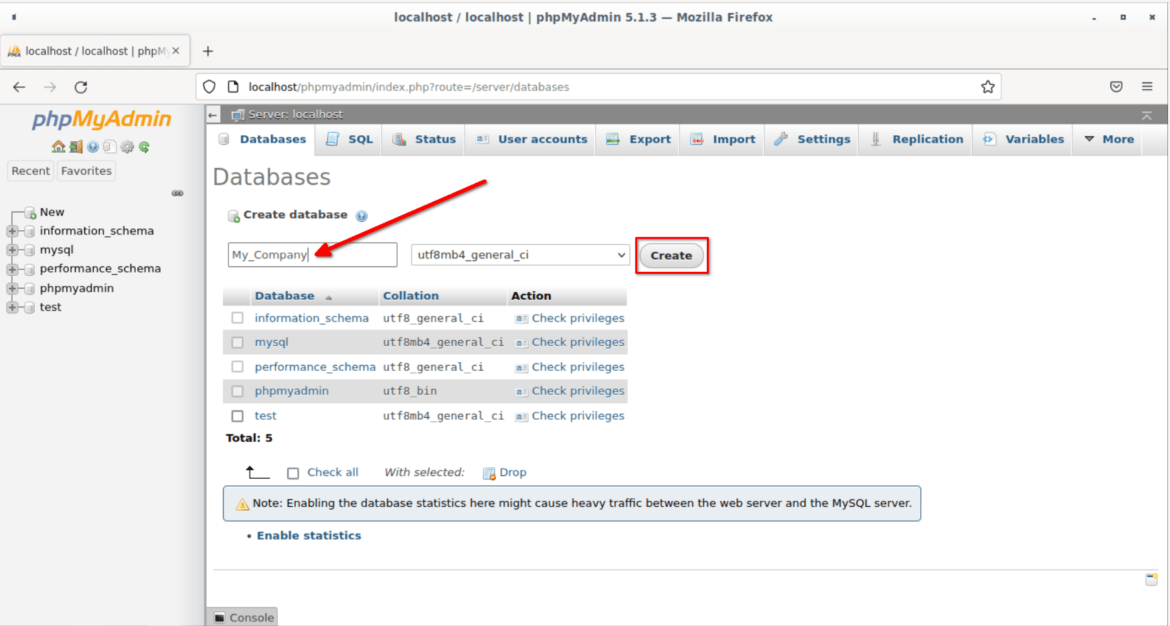Open new Firefox tab plus button
Image resolution: width=1170 pixels, height=626 pixels.
207,51
